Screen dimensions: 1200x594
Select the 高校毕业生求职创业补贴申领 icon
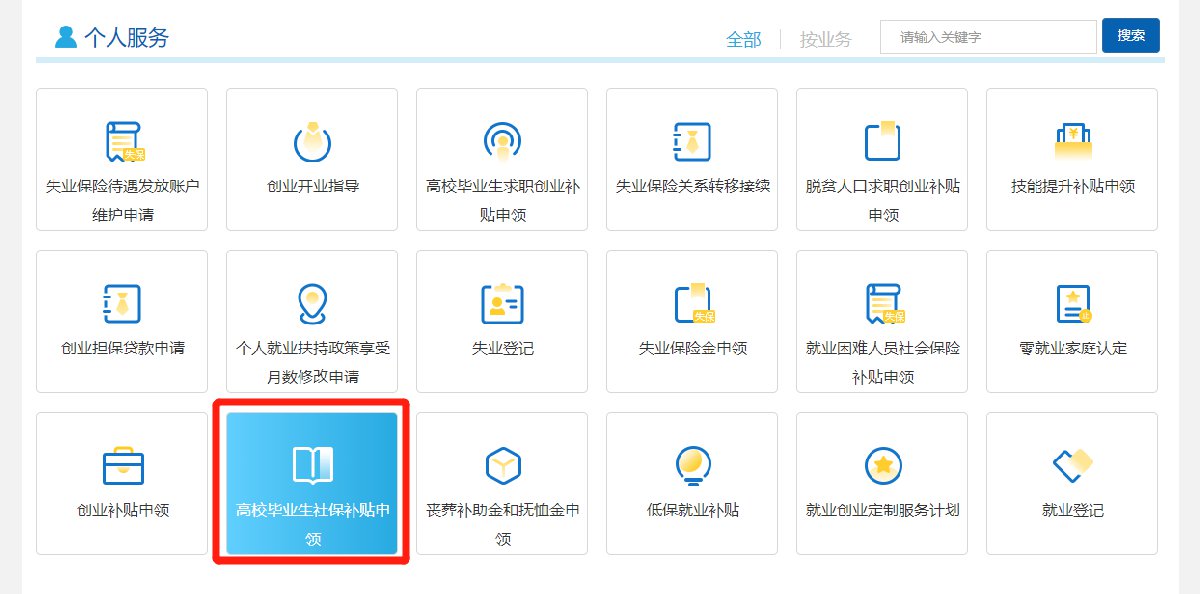tap(502, 142)
